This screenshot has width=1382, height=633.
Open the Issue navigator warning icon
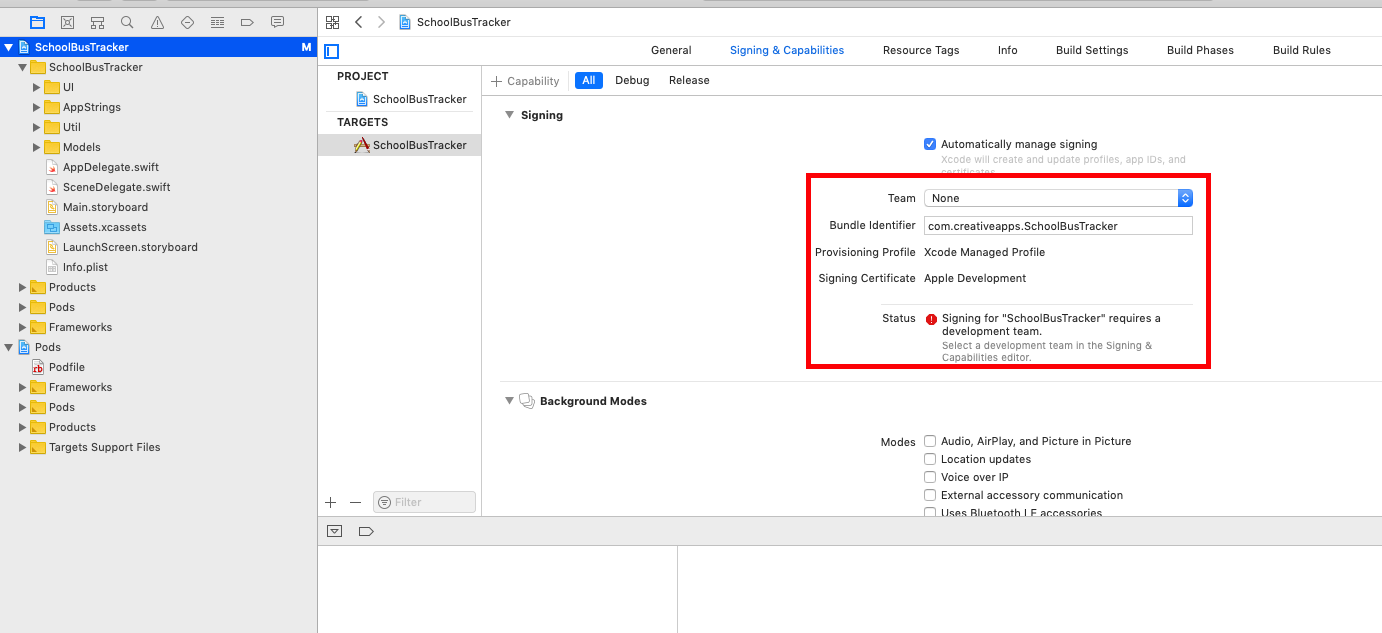point(157,22)
